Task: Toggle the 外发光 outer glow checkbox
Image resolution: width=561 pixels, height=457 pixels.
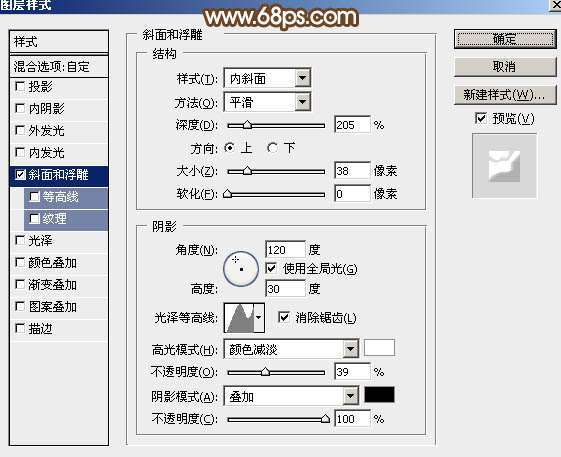Action: tap(20, 131)
